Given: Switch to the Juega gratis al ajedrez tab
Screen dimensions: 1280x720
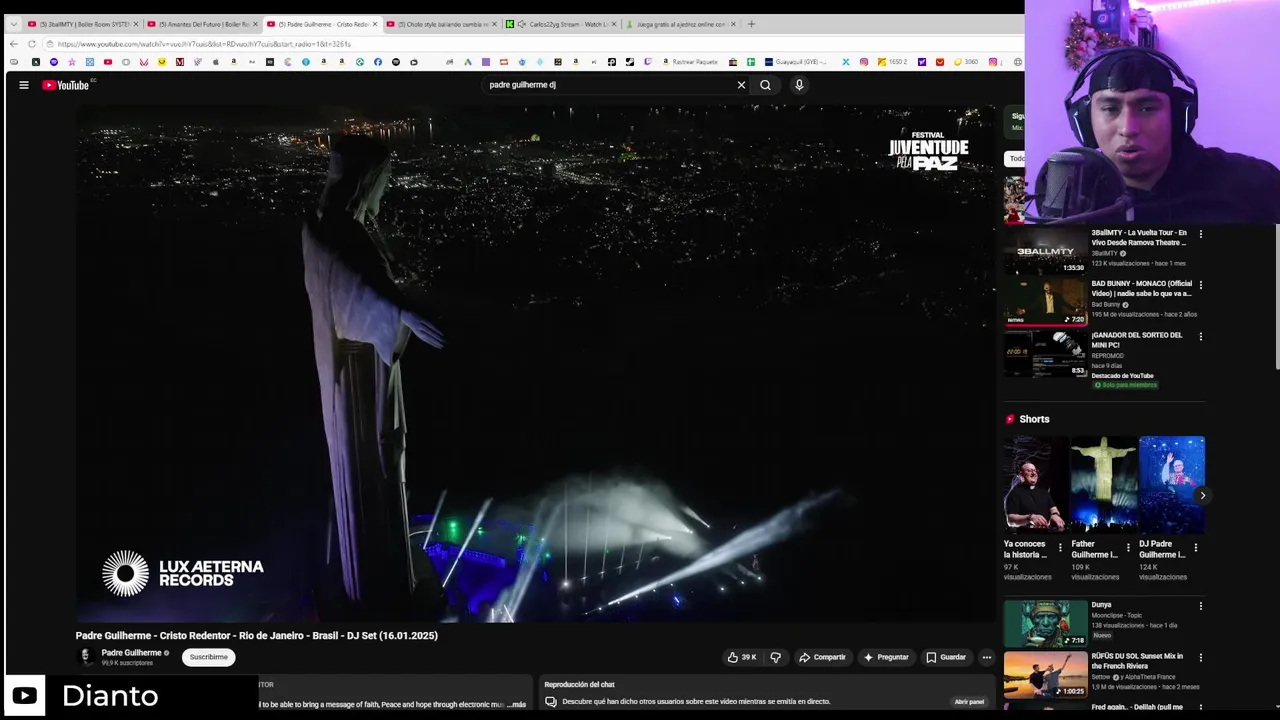Looking at the screenshot, I should pos(680,24).
